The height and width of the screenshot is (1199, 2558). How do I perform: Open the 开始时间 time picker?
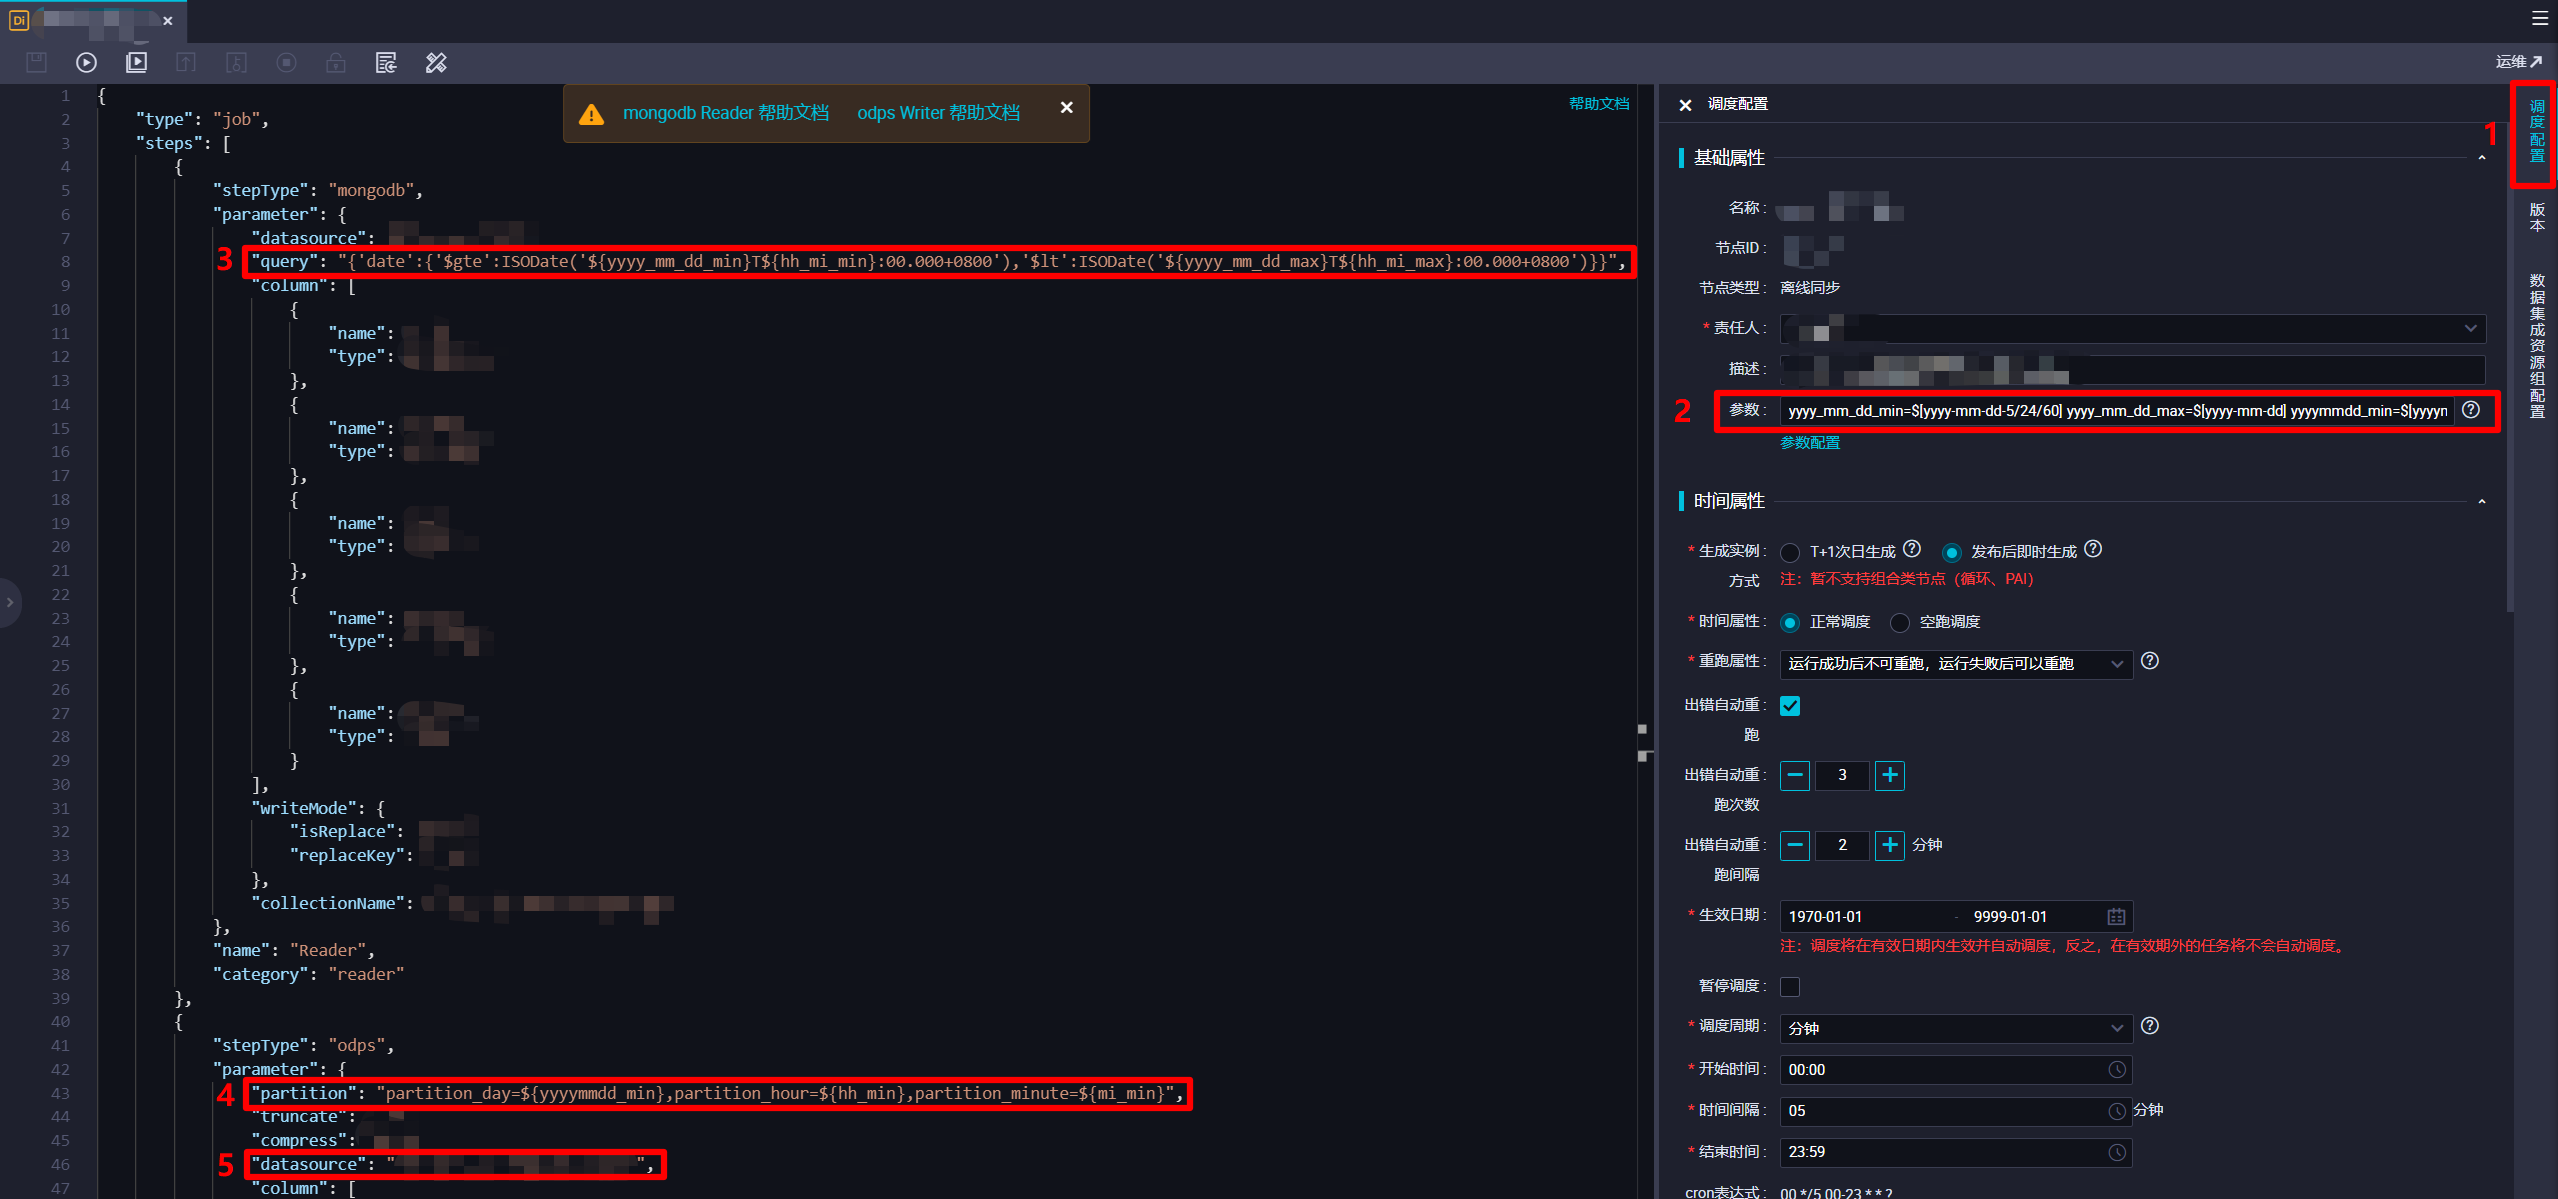1956,1070
